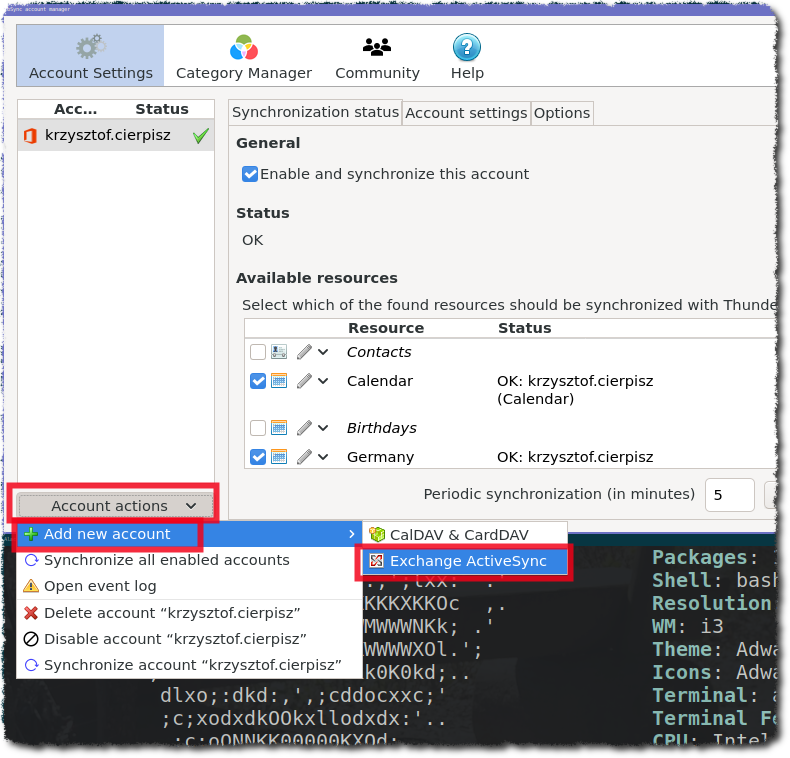Viewport: 790px width, 758px height.
Task: Click the "Germany" resource name
Action: 380,457
